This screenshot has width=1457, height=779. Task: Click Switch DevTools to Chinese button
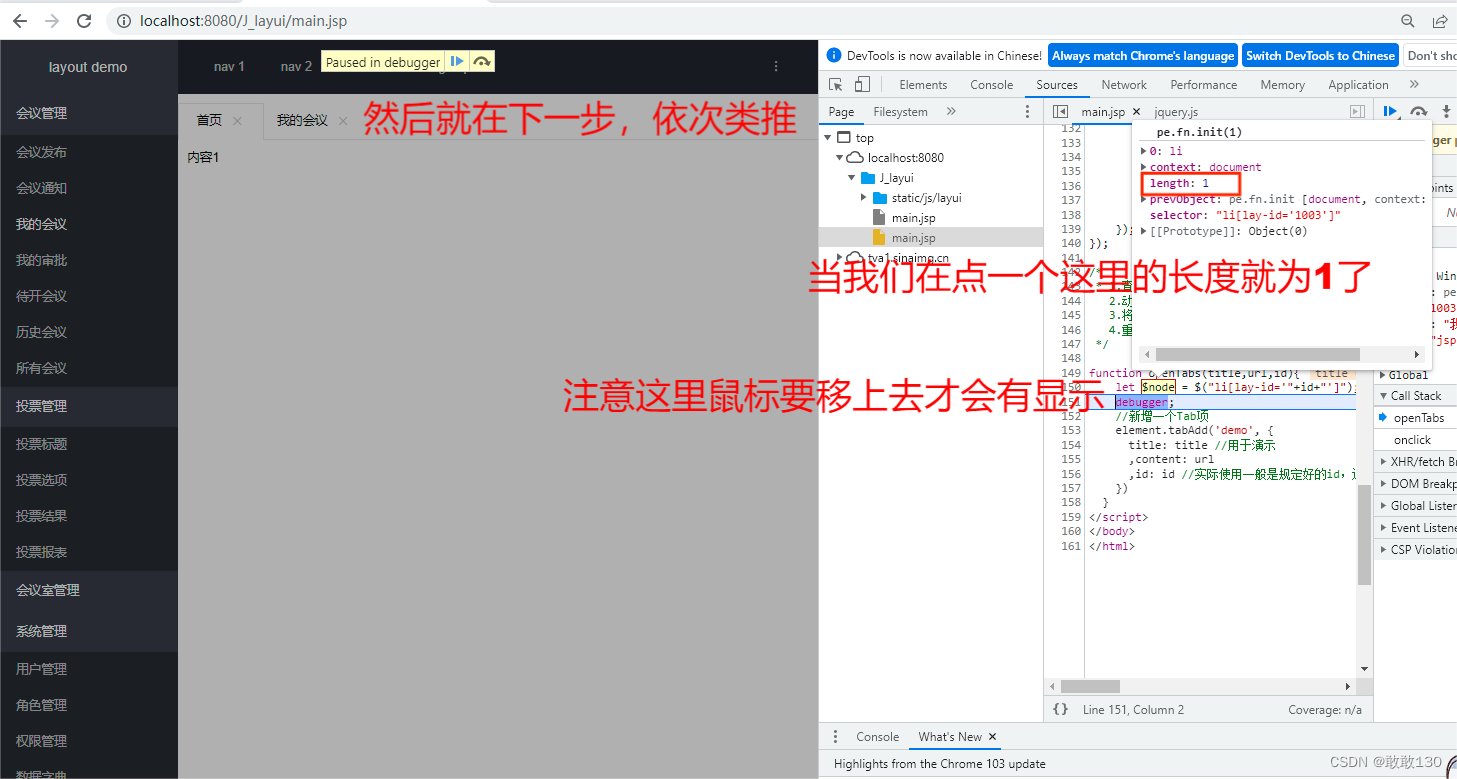point(1320,56)
